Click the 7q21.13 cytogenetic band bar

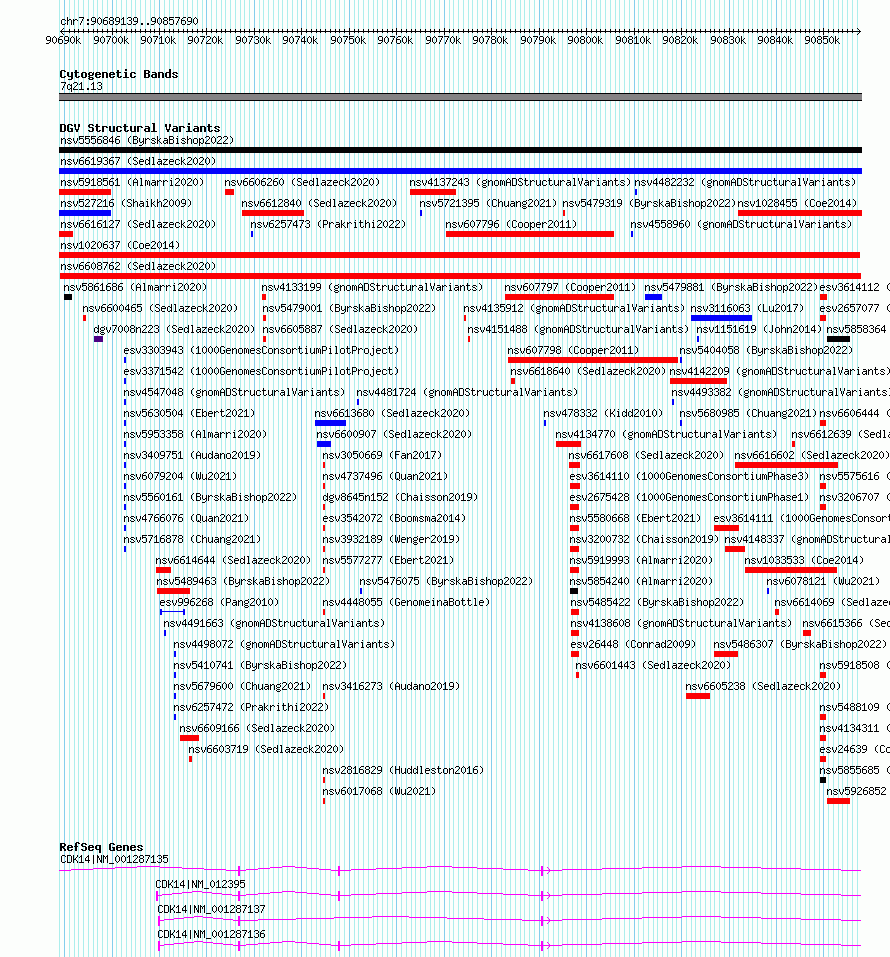tap(460, 97)
